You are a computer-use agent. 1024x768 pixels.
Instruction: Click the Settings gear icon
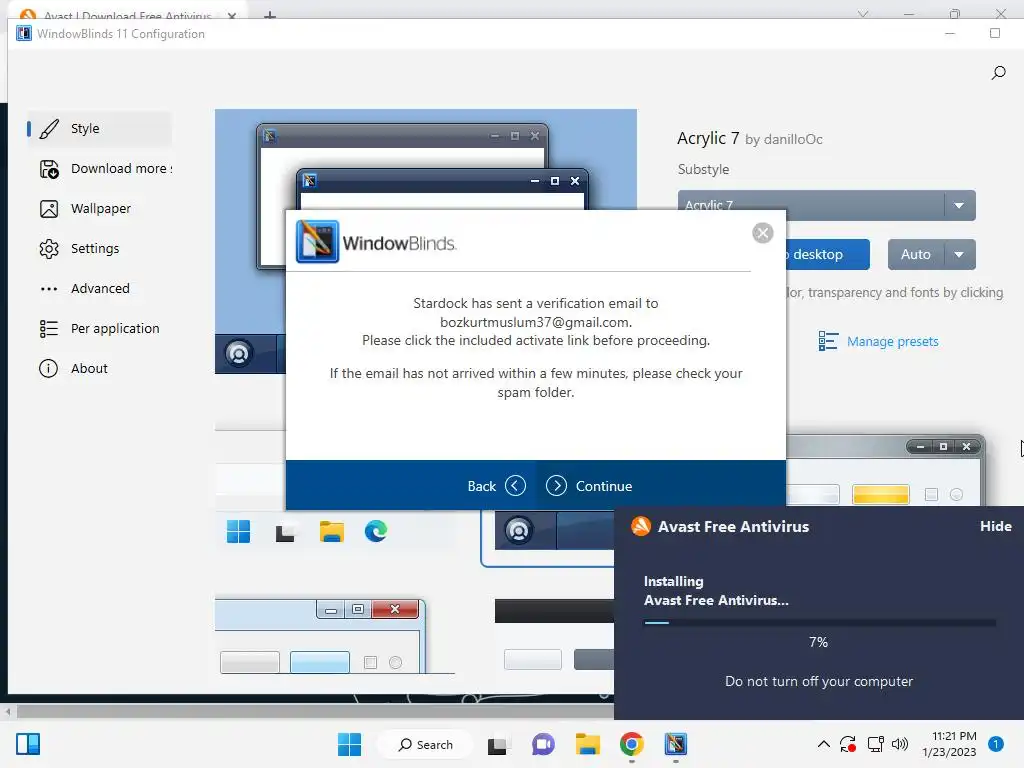click(49, 249)
